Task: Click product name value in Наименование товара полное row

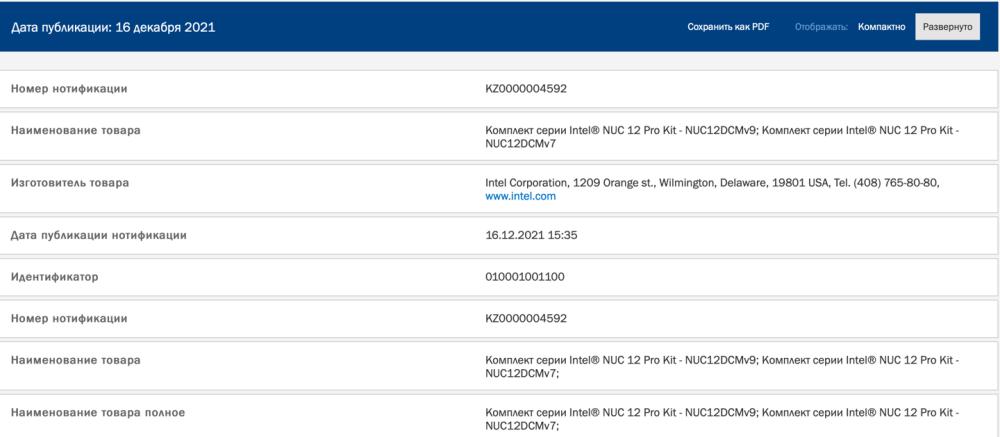Action: 723,418
